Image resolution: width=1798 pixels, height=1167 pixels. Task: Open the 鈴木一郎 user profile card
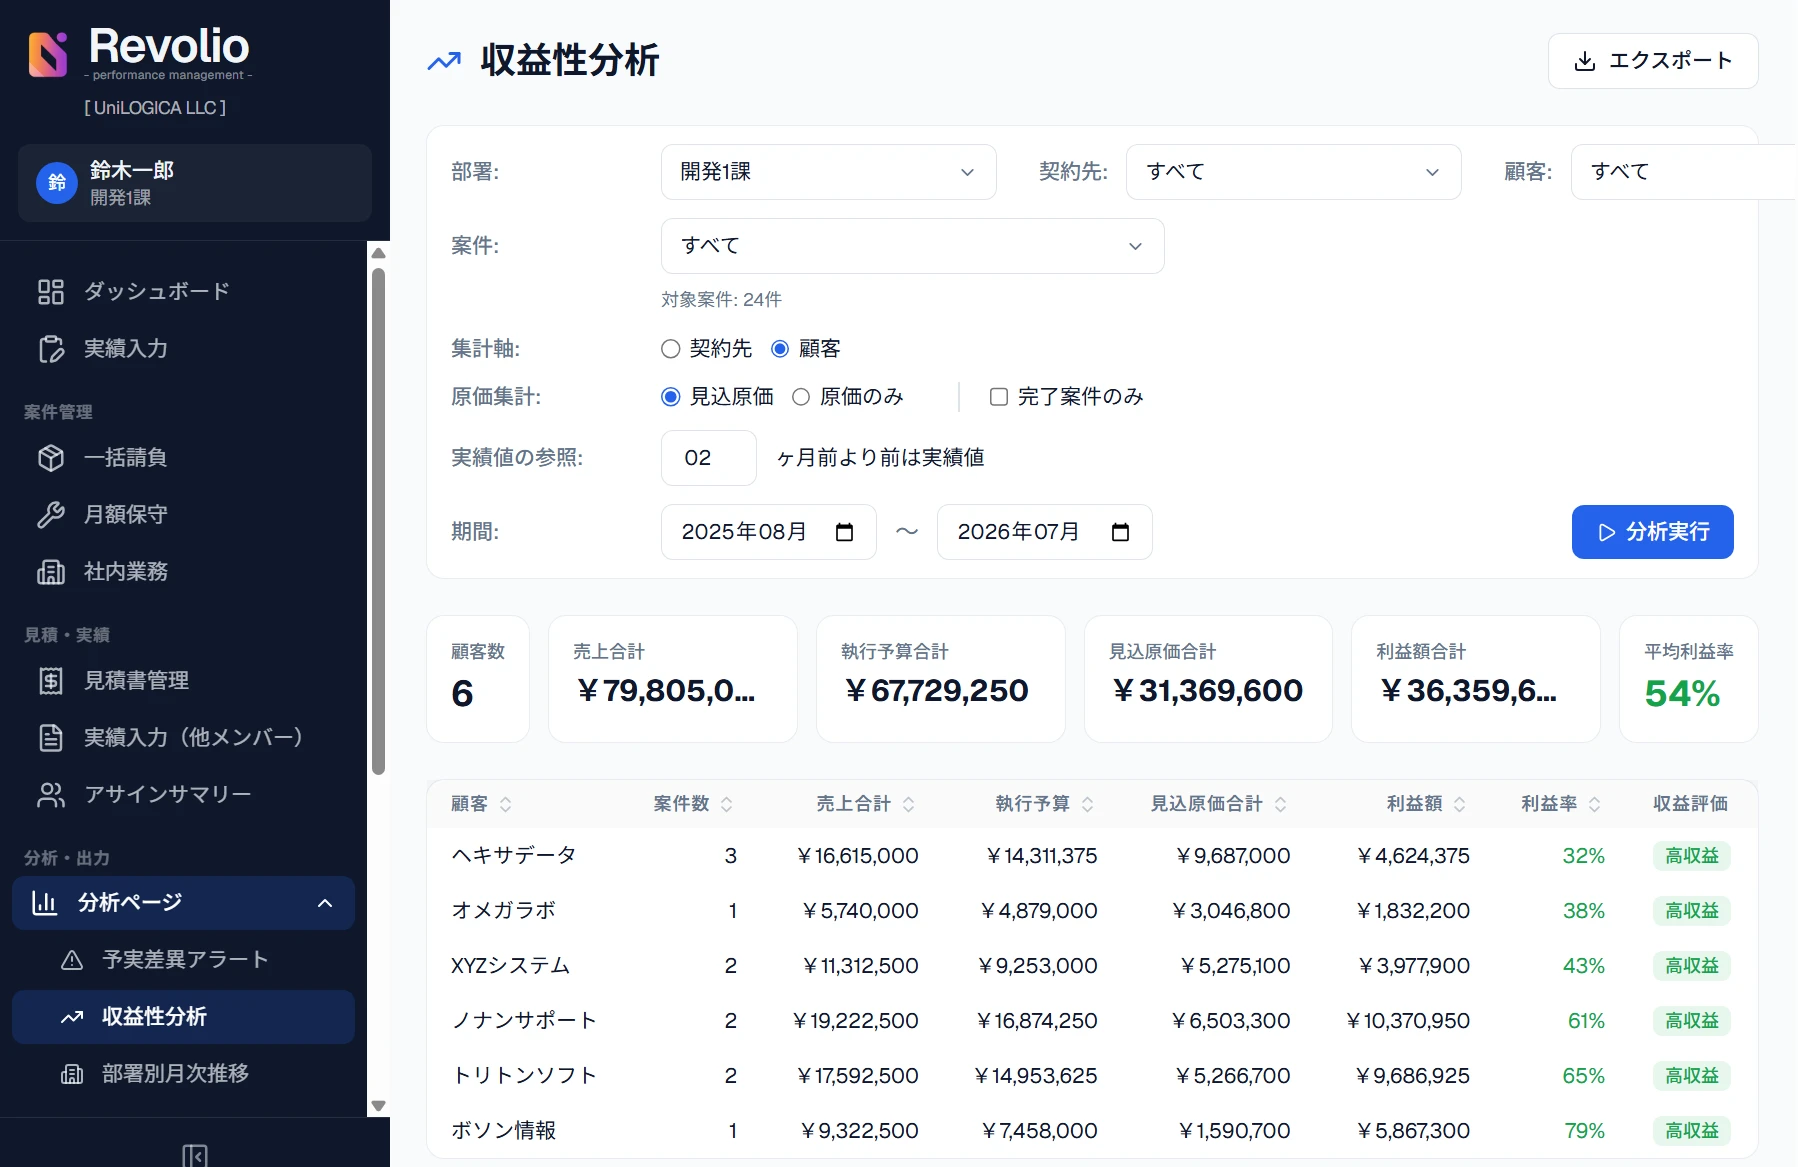point(195,183)
